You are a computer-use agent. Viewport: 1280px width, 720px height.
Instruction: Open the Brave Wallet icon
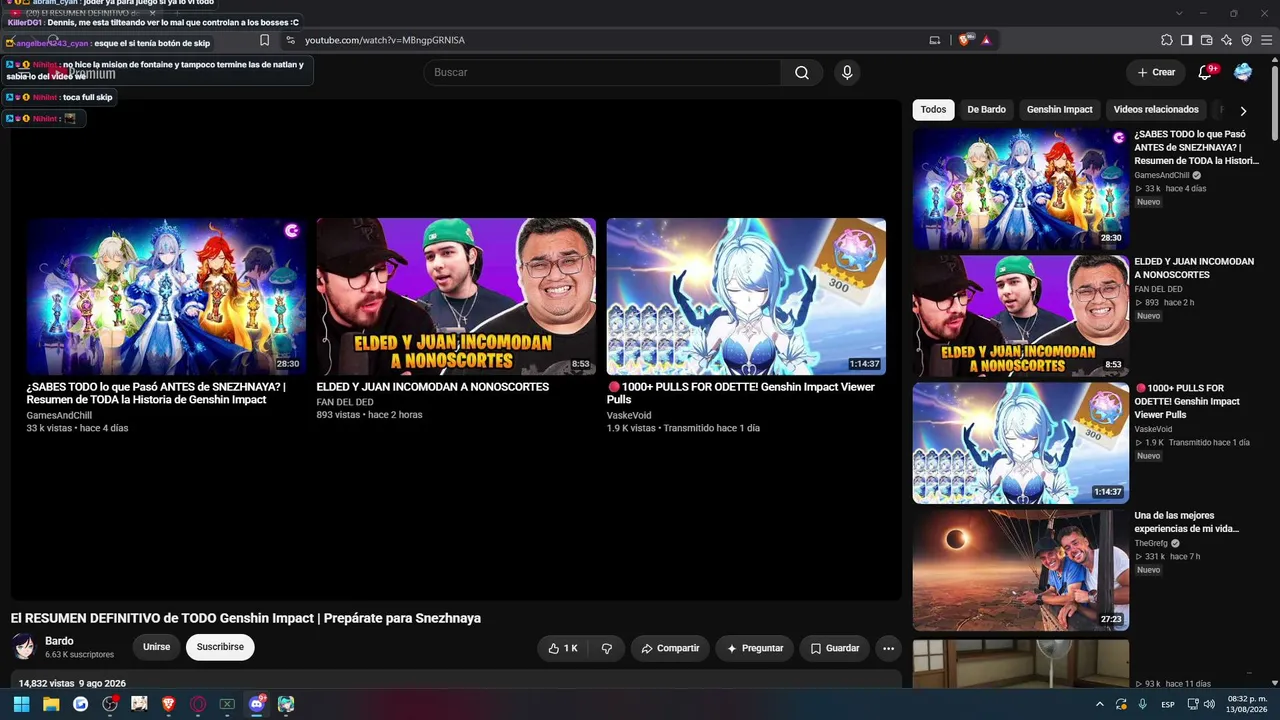[x=1206, y=40]
